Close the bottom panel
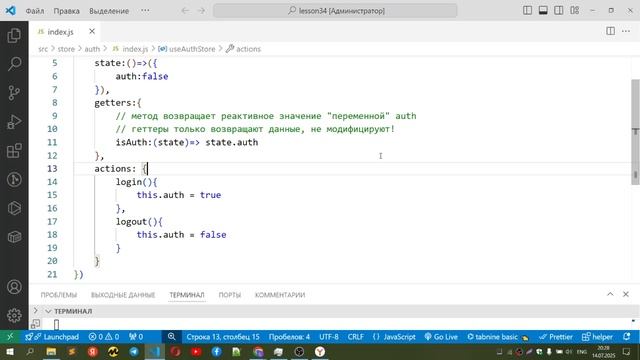The width and height of the screenshot is (640, 360). pos(626,294)
